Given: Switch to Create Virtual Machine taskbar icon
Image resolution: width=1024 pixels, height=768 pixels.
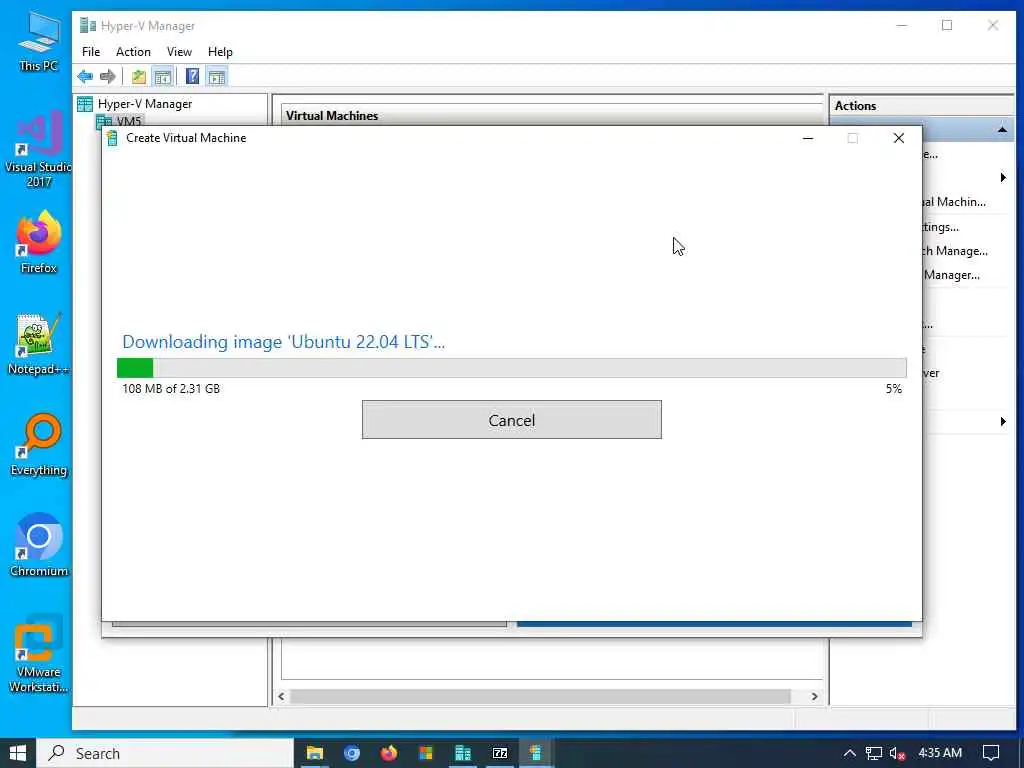Looking at the screenshot, I should coord(536,753).
